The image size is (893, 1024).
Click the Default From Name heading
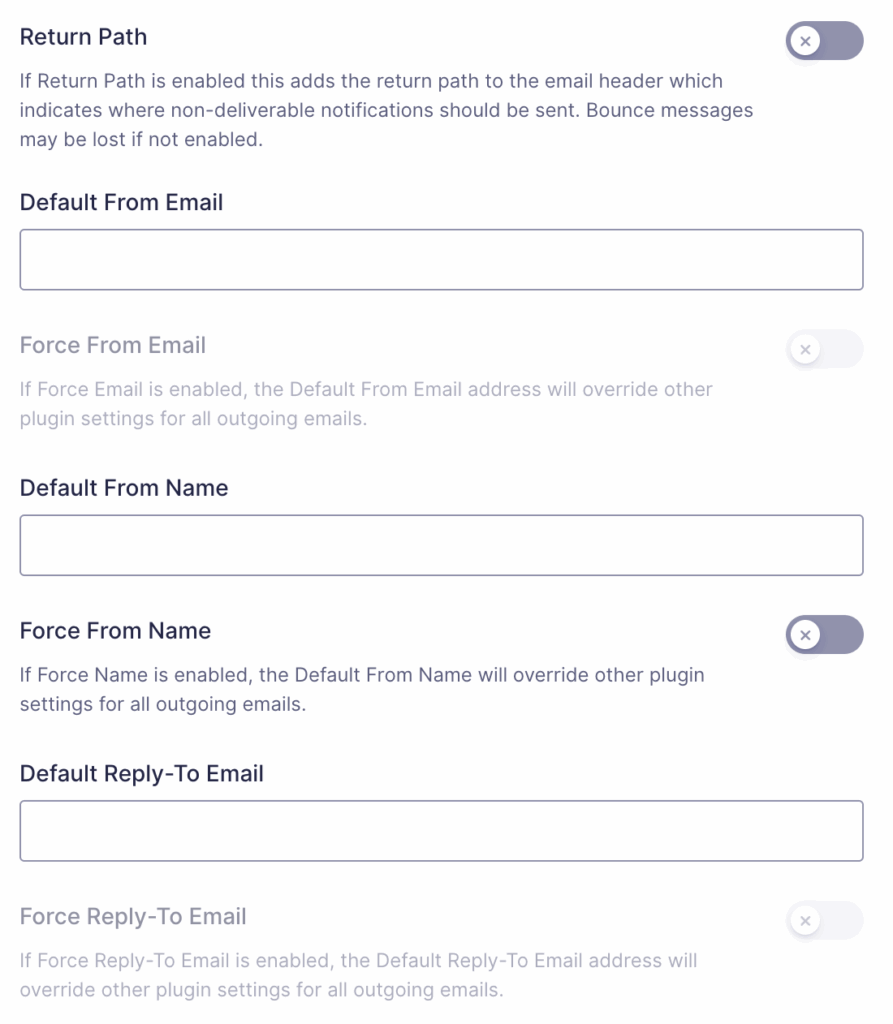123,488
